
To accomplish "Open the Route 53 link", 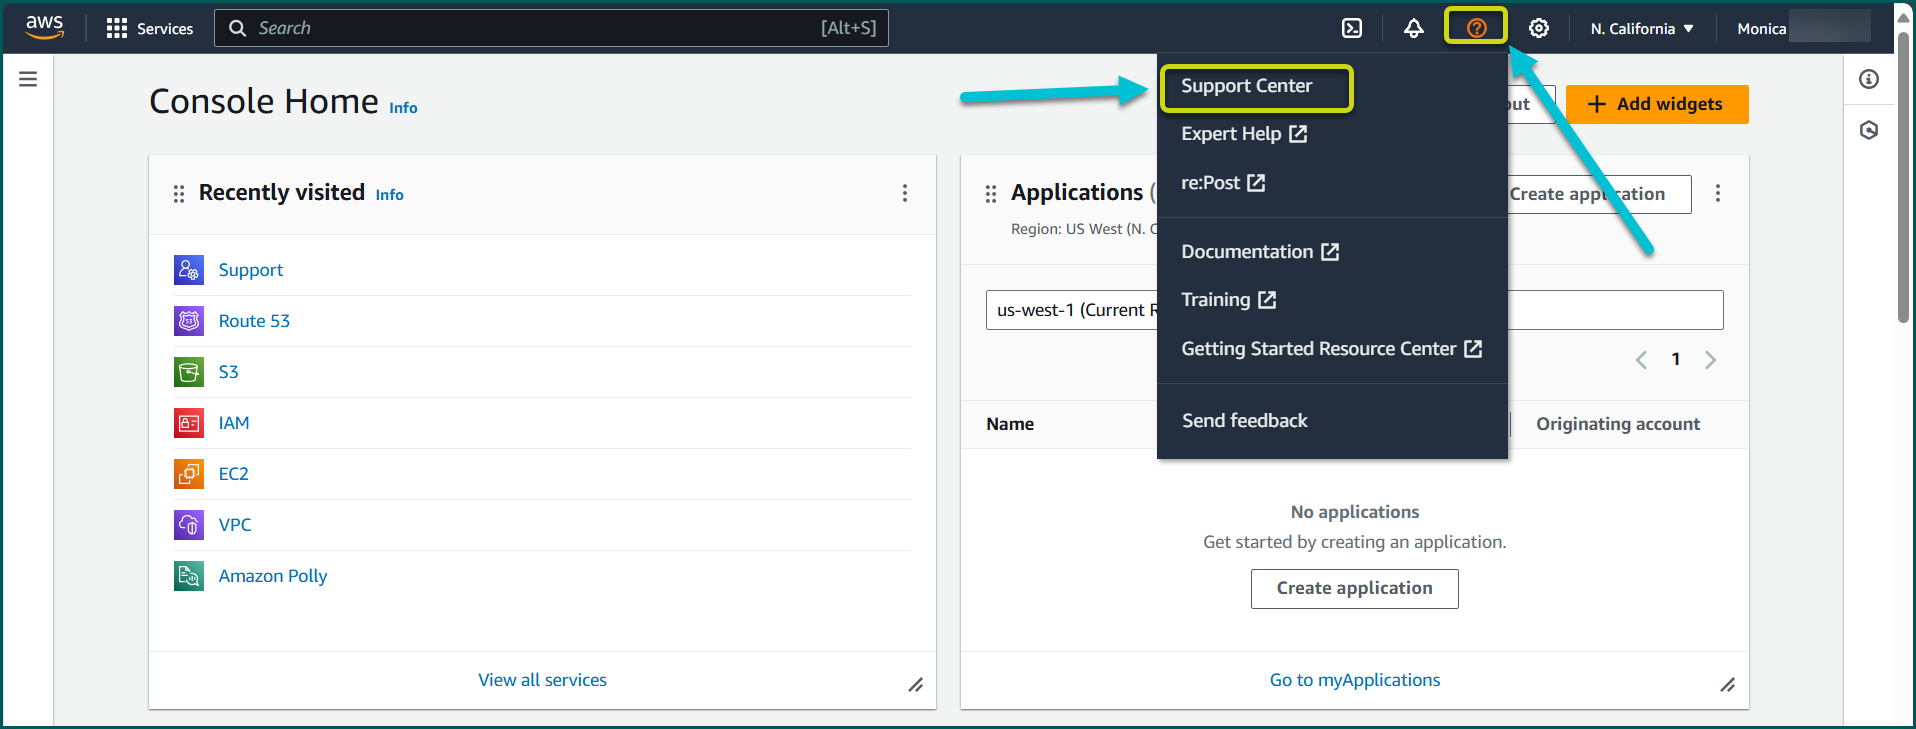I will (x=254, y=321).
